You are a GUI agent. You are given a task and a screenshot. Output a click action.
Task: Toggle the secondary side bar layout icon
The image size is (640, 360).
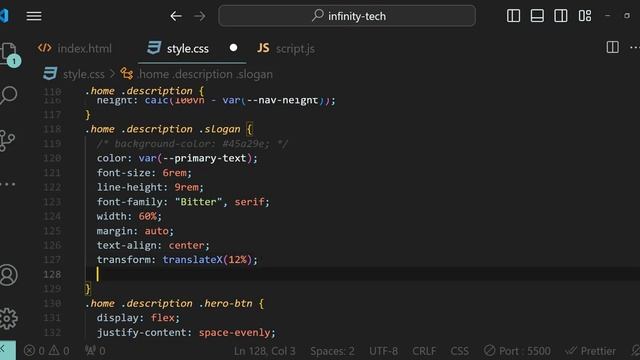[560, 16]
